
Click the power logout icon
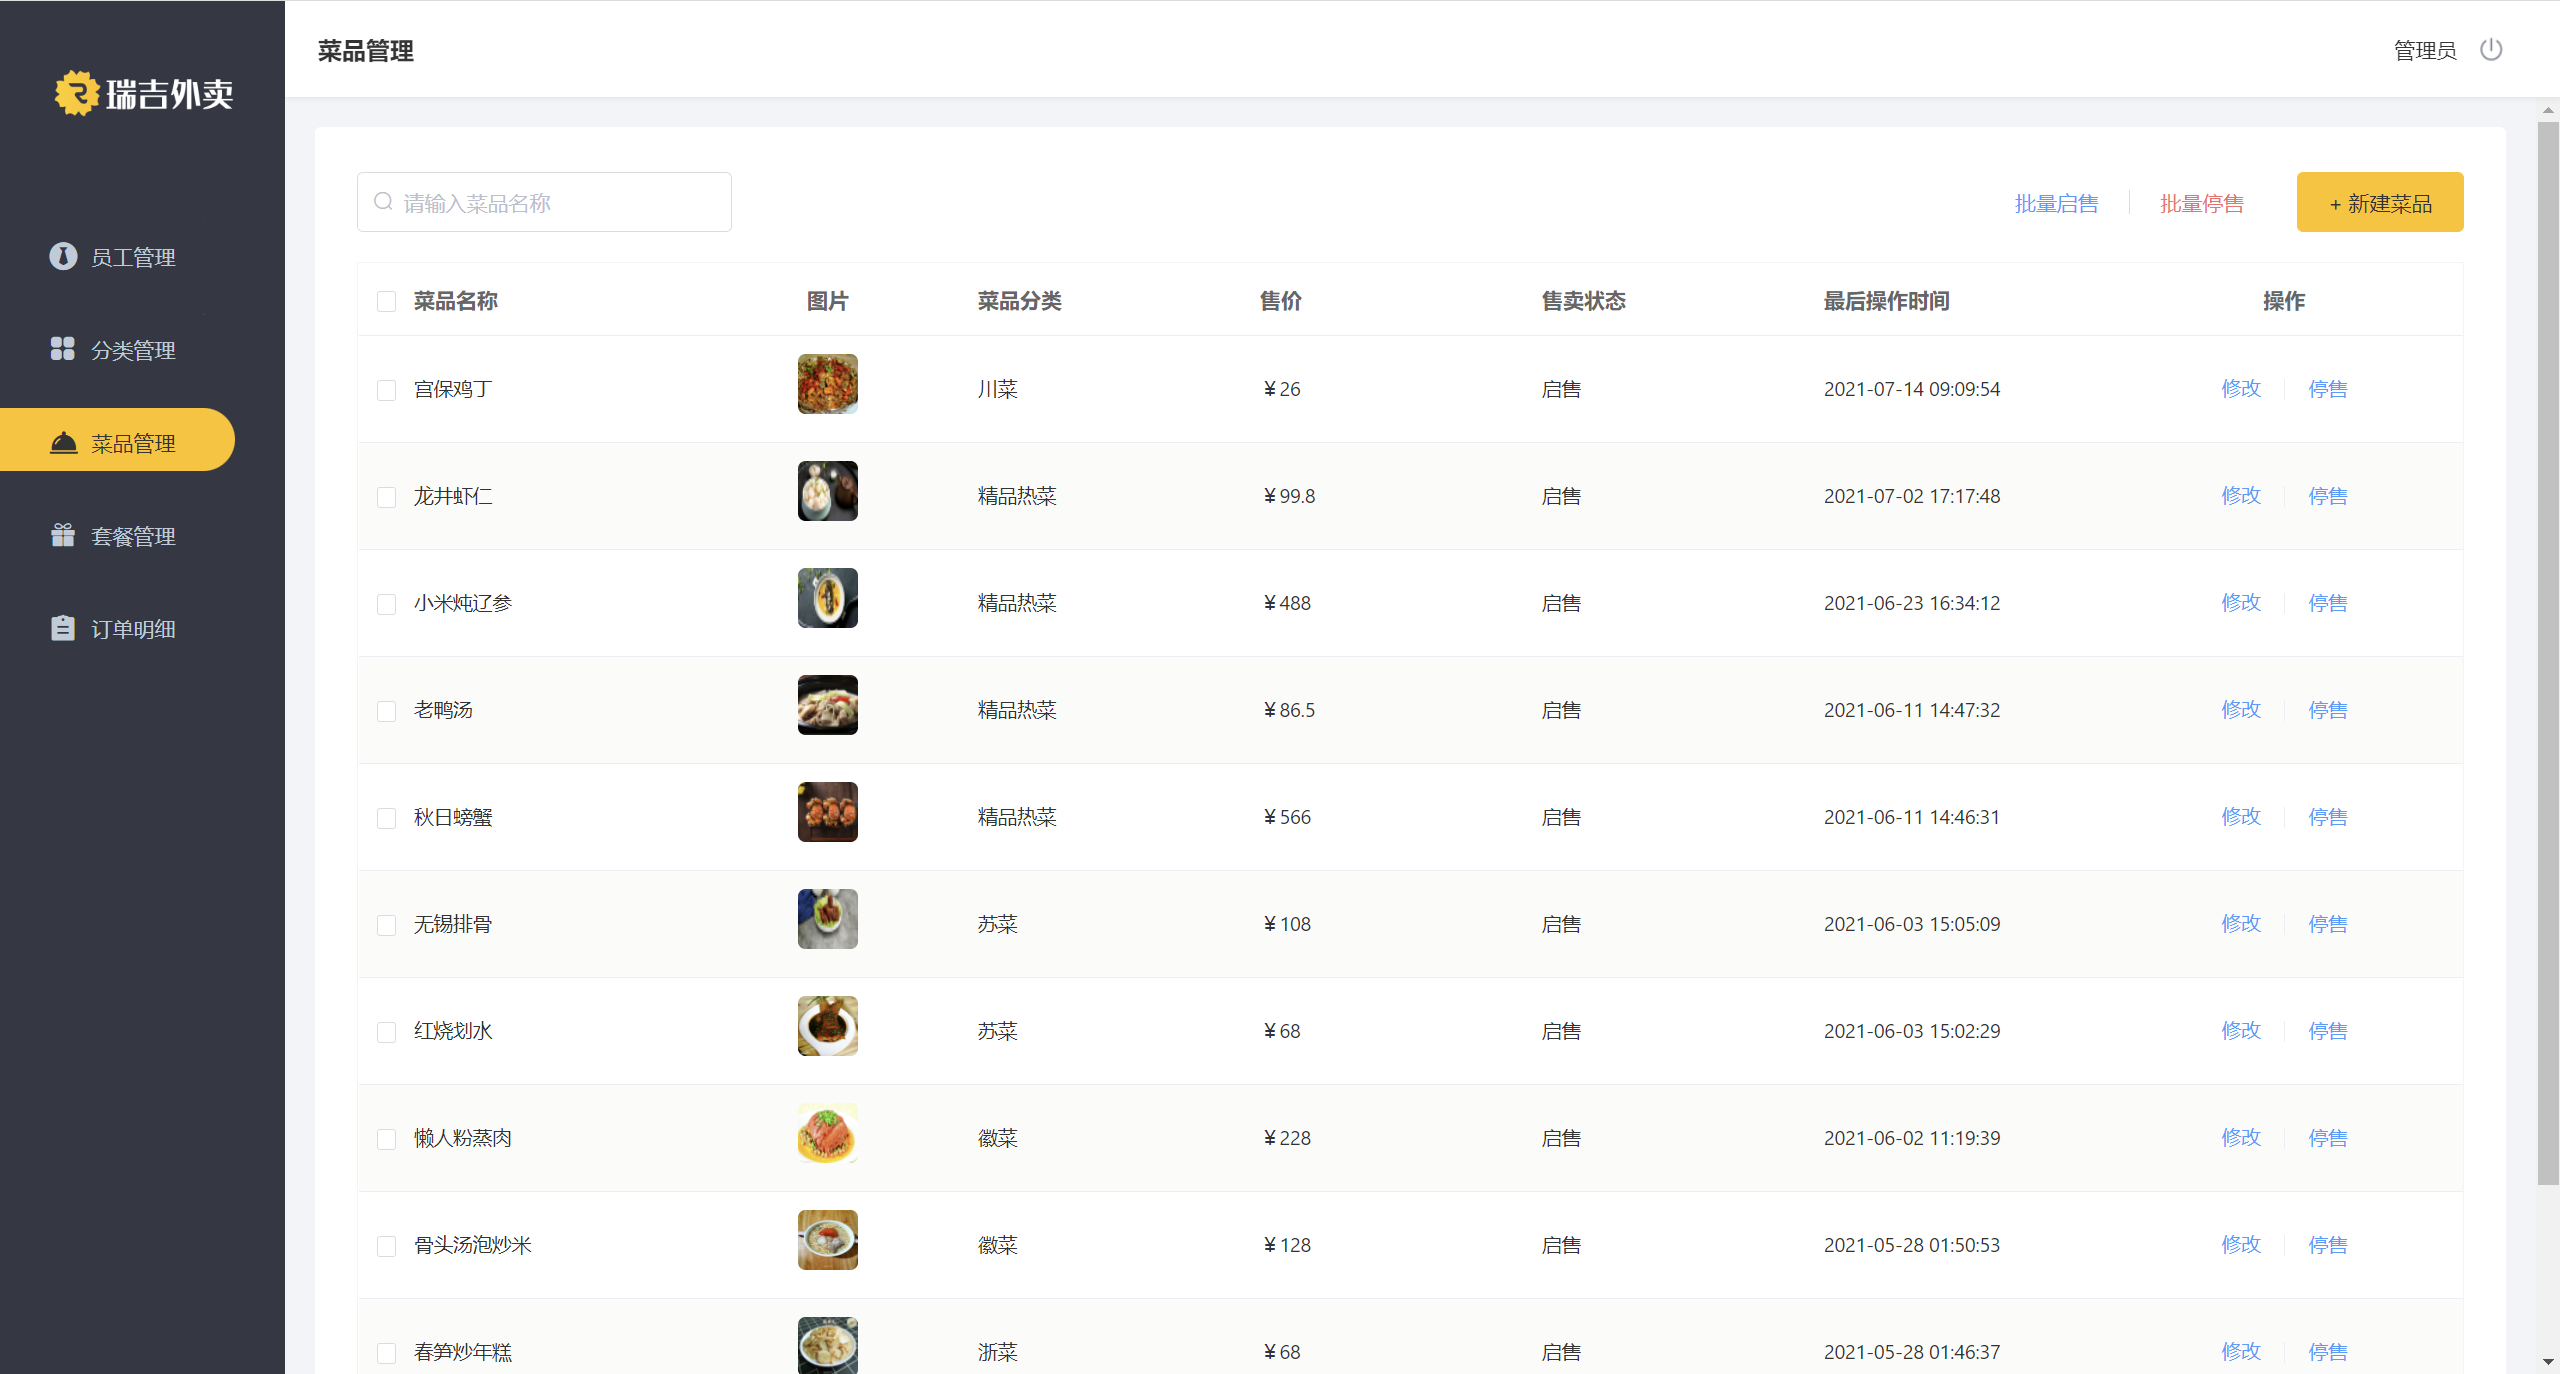click(2490, 50)
